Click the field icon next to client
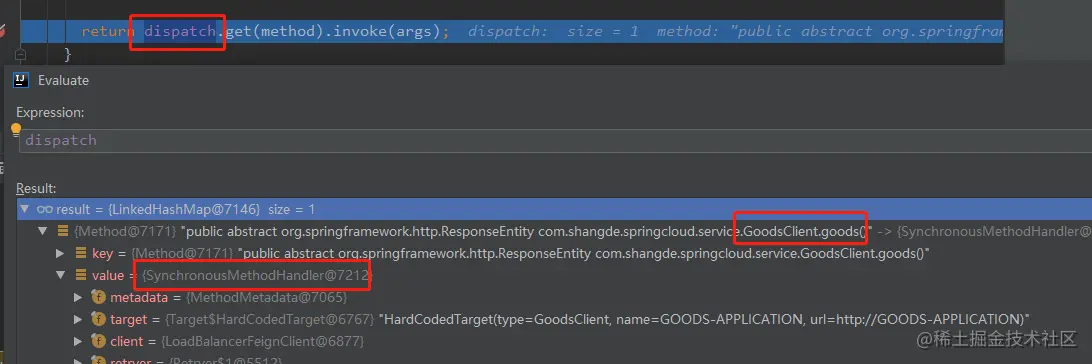This screenshot has height=364, width=1092. (99, 342)
